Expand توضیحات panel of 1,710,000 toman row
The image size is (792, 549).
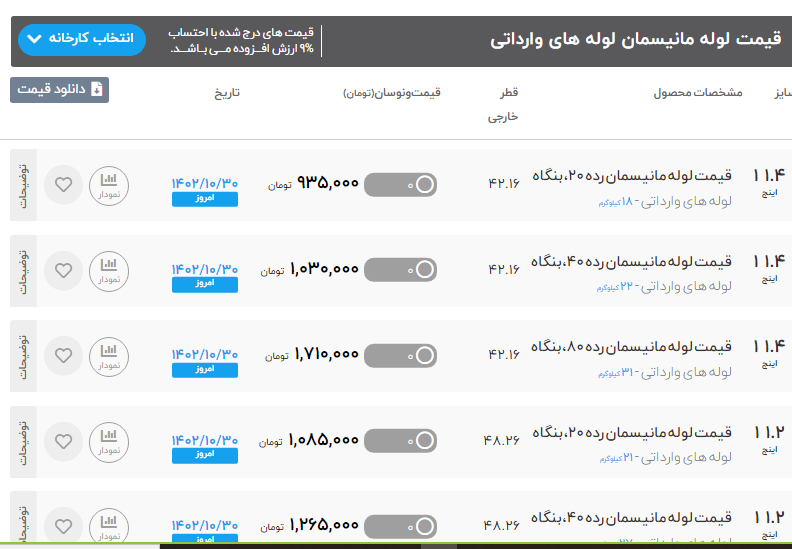coord(24,355)
